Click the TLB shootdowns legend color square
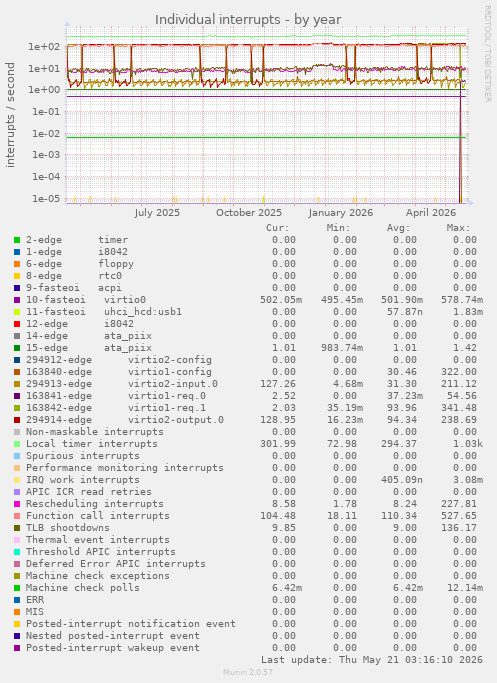497x683 pixels. 17,528
